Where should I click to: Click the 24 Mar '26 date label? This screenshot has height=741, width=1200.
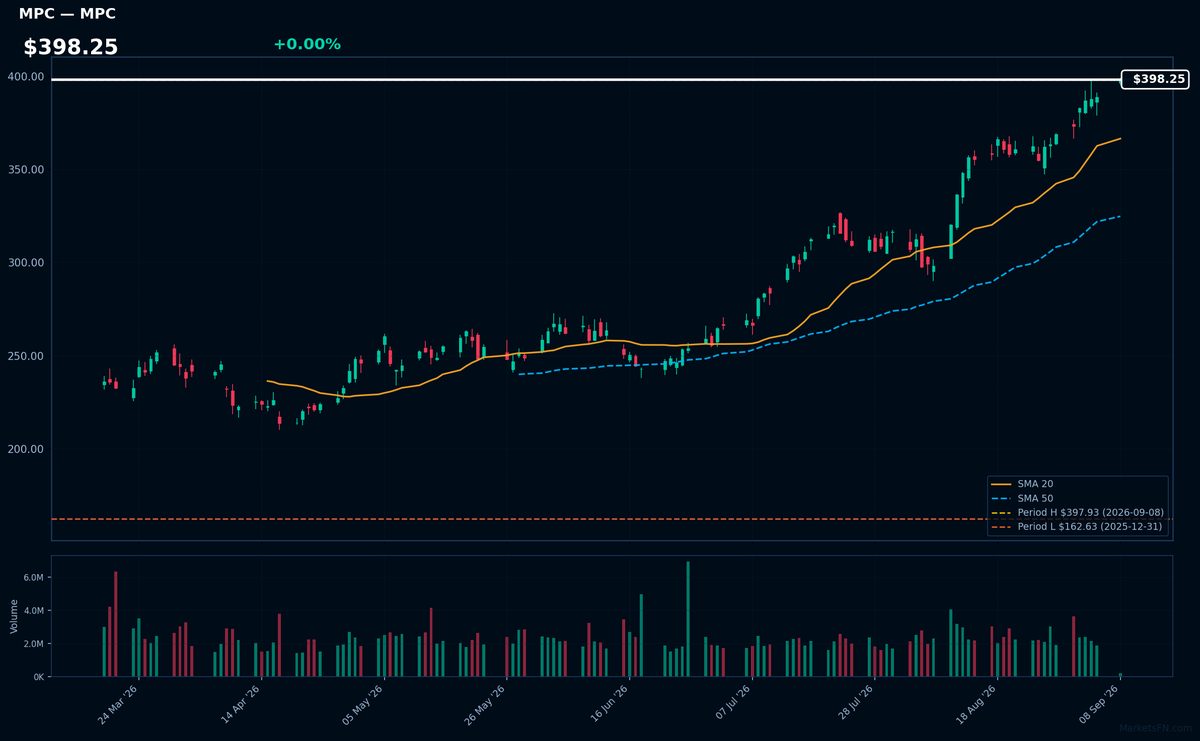(119, 705)
